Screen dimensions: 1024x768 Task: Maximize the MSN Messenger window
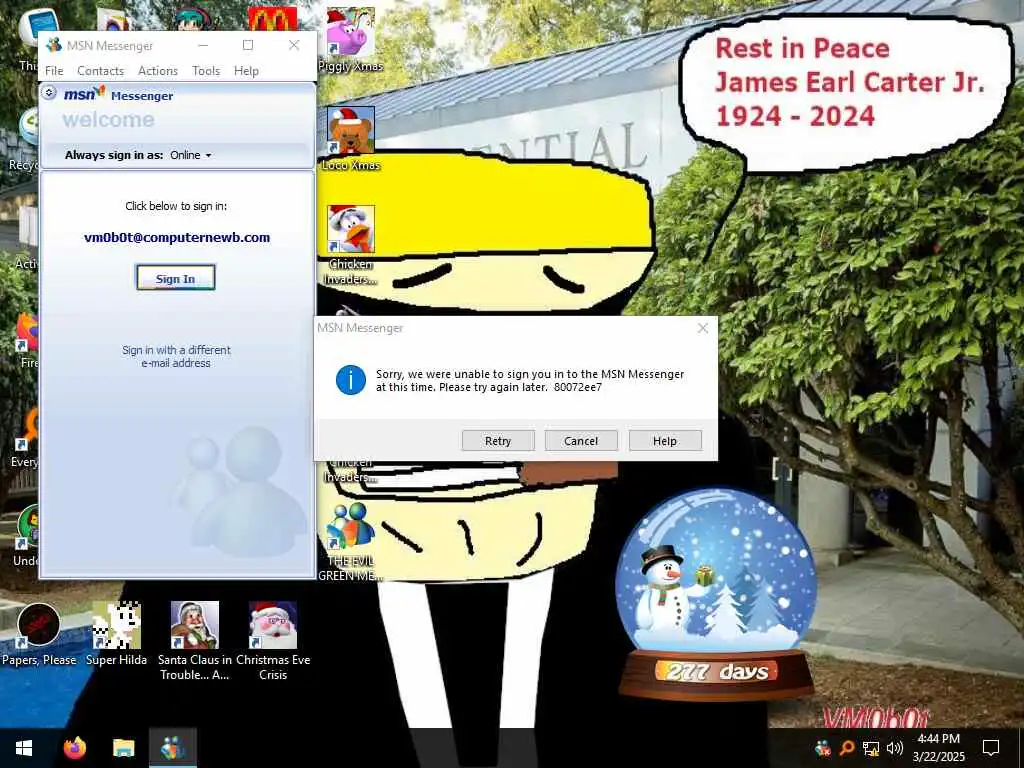(248, 45)
